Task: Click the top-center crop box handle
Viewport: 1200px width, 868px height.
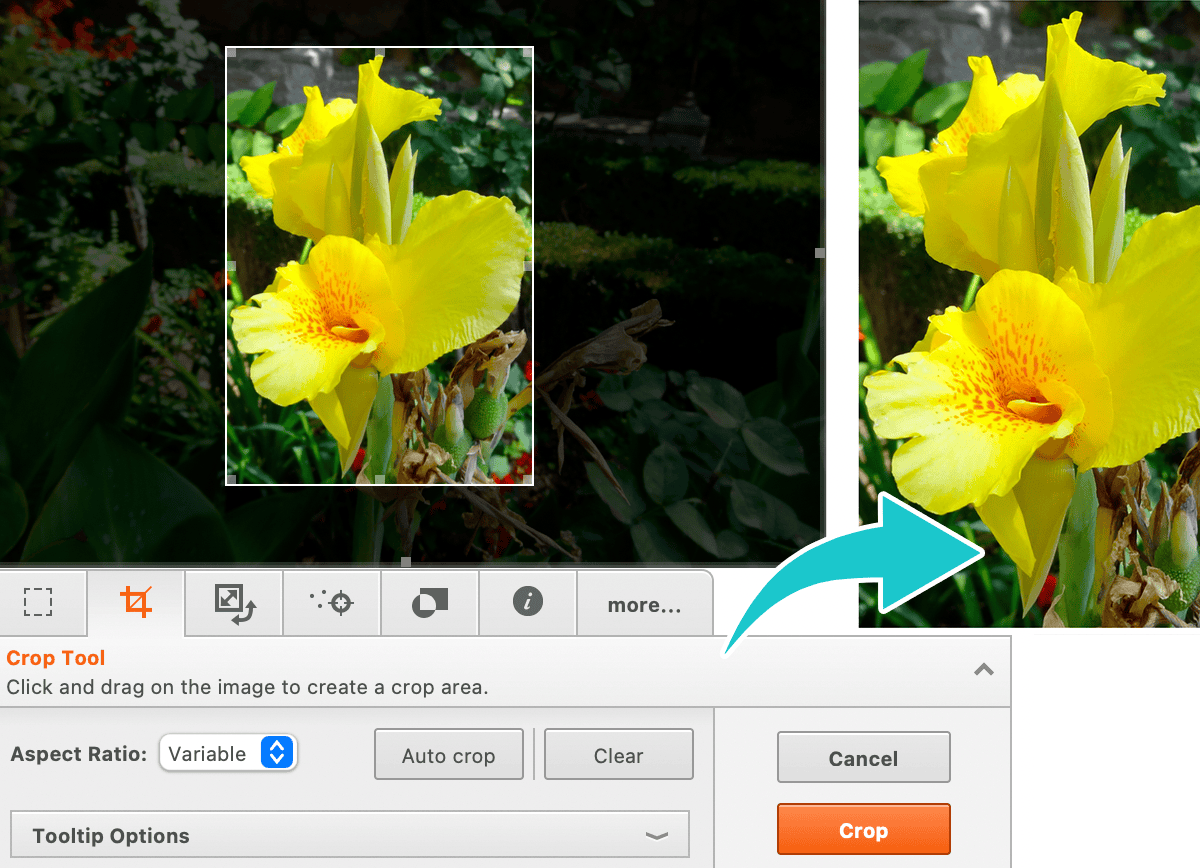Action: click(380, 51)
